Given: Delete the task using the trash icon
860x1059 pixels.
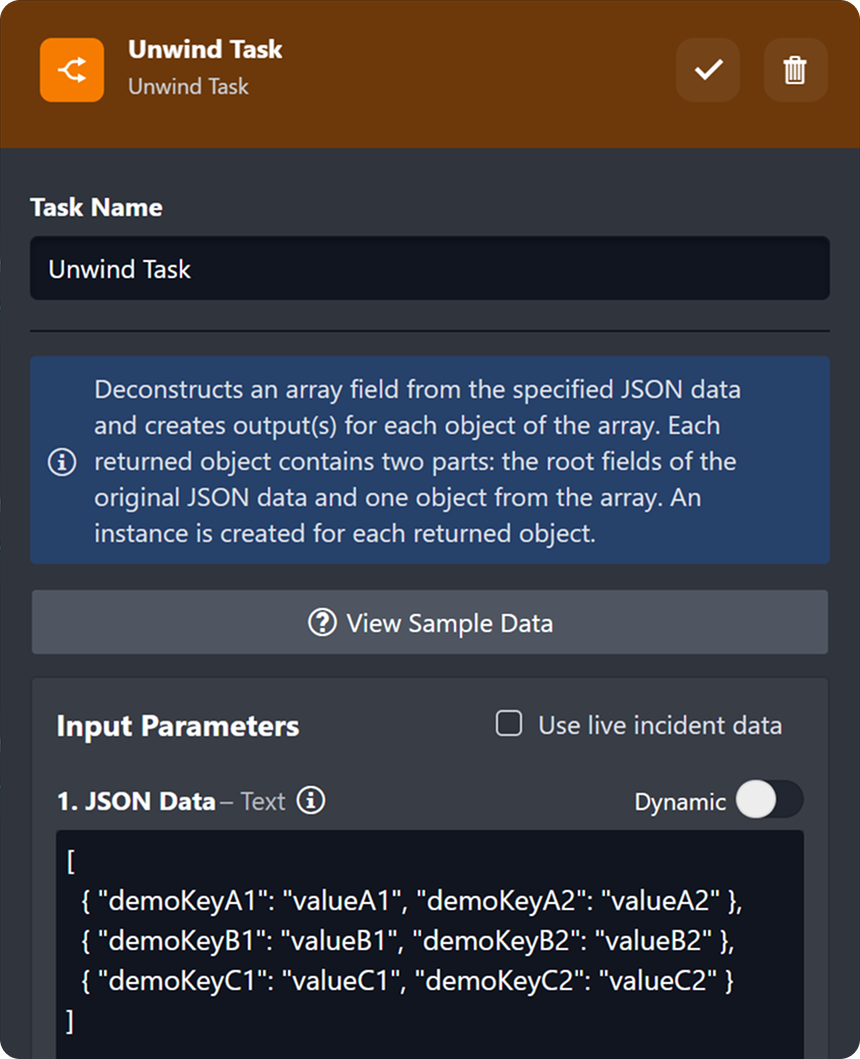Looking at the screenshot, I should pyautogui.click(x=795, y=70).
